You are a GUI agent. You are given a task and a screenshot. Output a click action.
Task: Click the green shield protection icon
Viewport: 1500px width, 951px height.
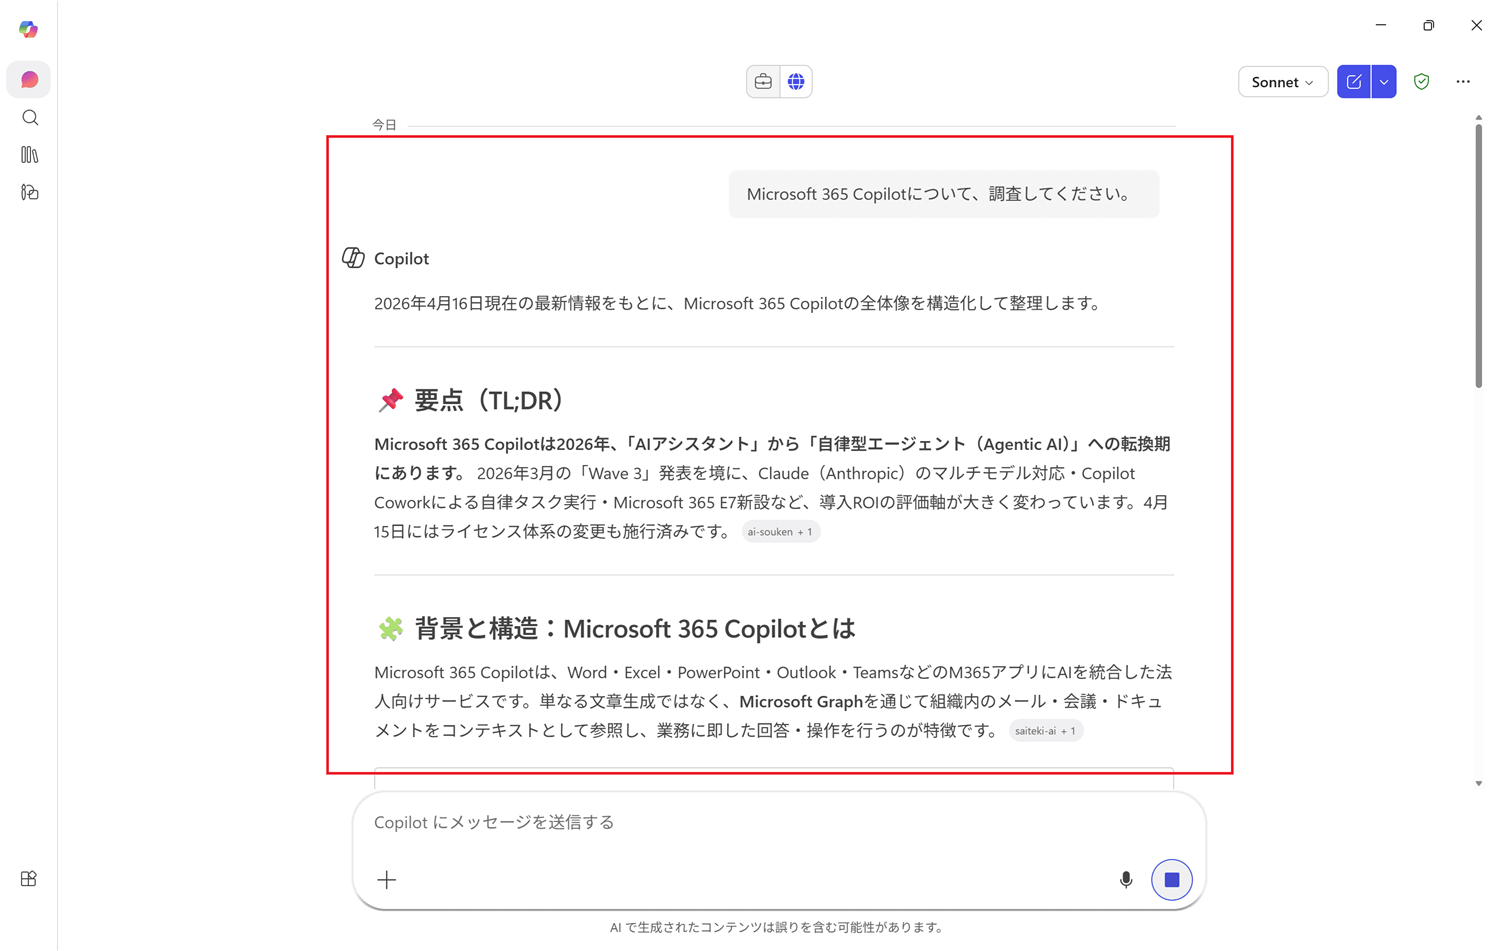(x=1422, y=82)
